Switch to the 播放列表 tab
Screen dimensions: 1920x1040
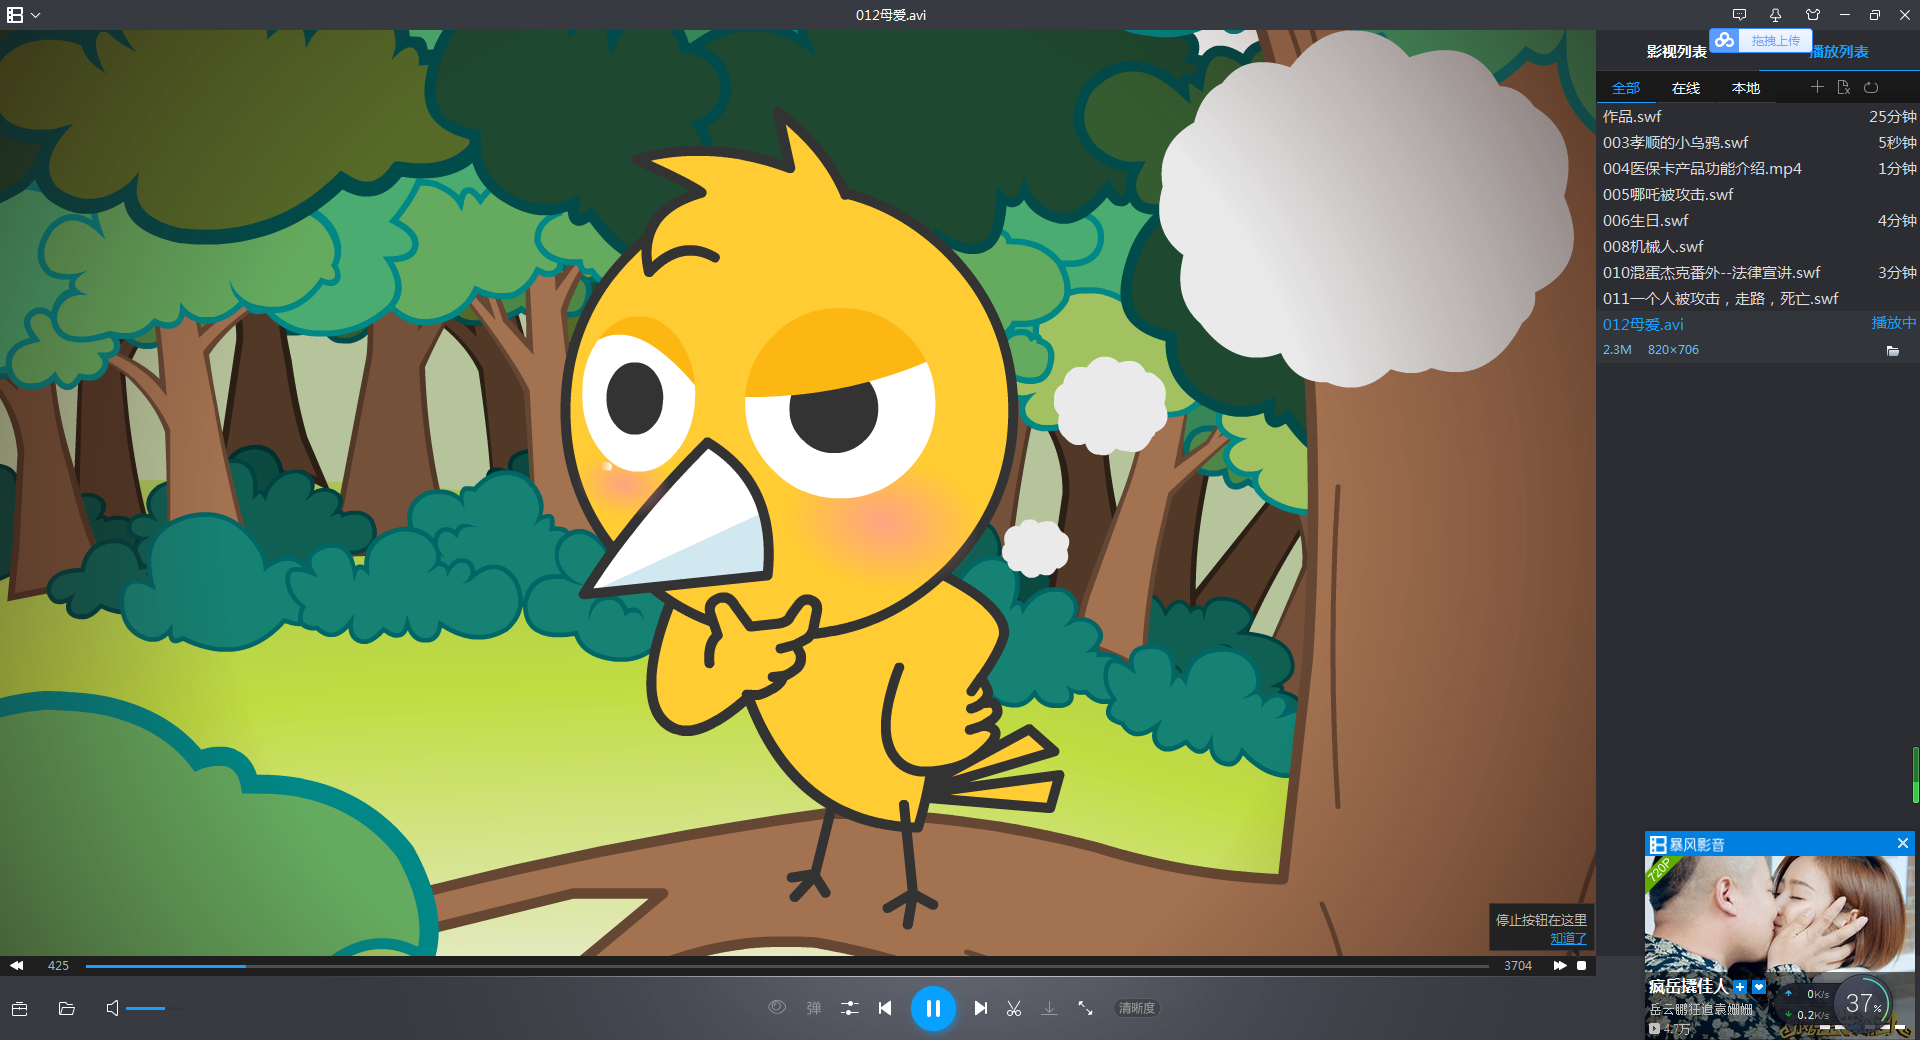1840,52
